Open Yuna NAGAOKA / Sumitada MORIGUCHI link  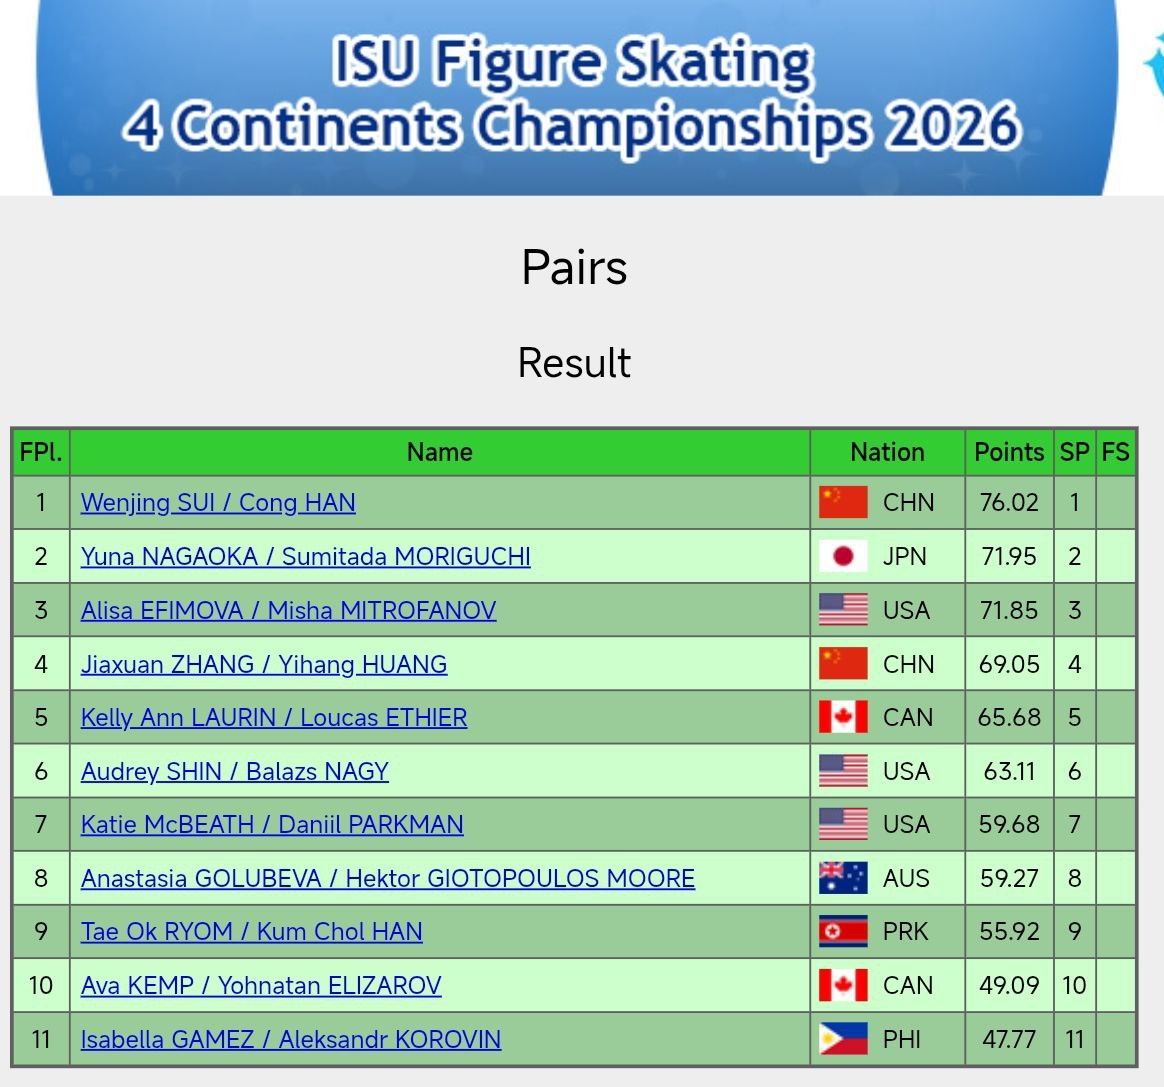306,556
